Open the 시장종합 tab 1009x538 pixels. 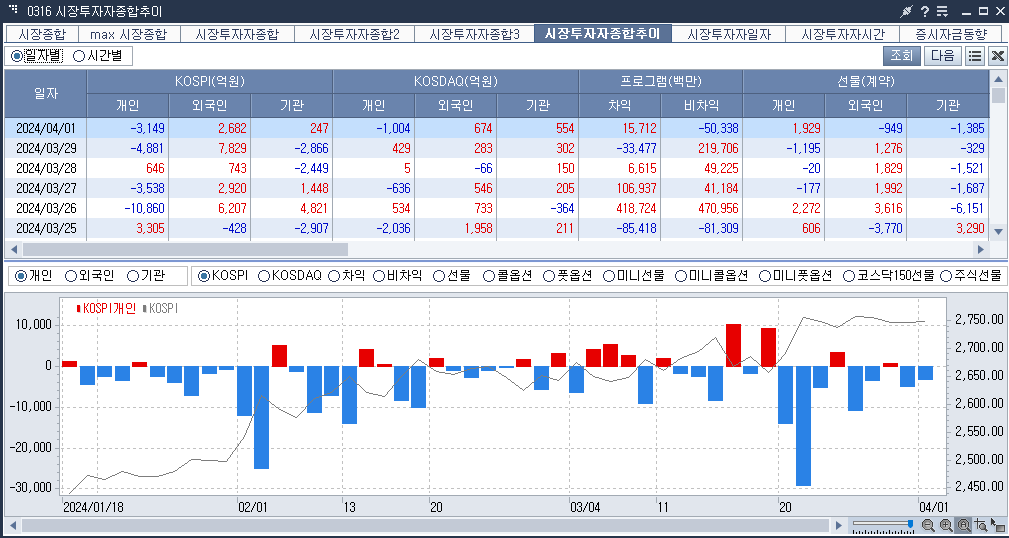[x=41, y=34]
